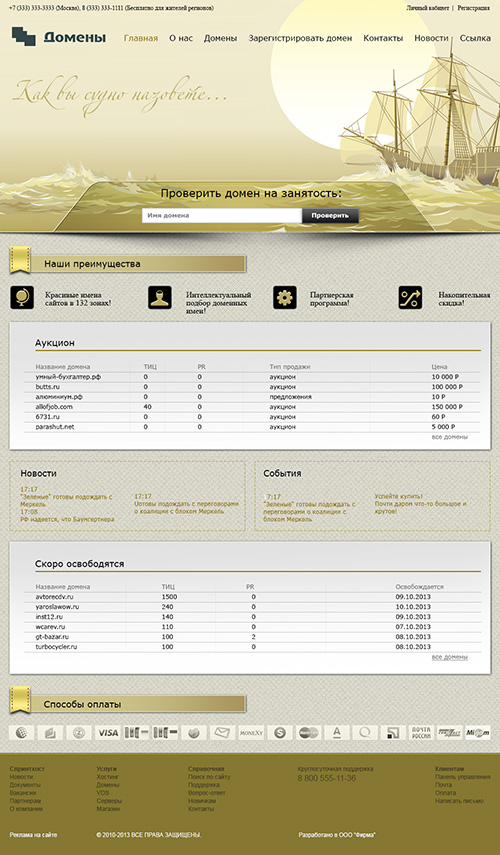This screenshot has width=500, height=855.
Task: Open expiring domain wcarev.ru
Action: (50, 627)
